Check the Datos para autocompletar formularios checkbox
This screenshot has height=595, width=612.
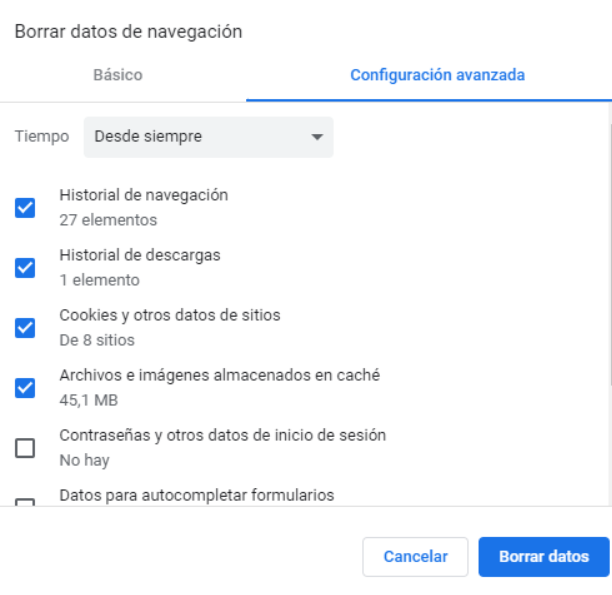coord(25,502)
